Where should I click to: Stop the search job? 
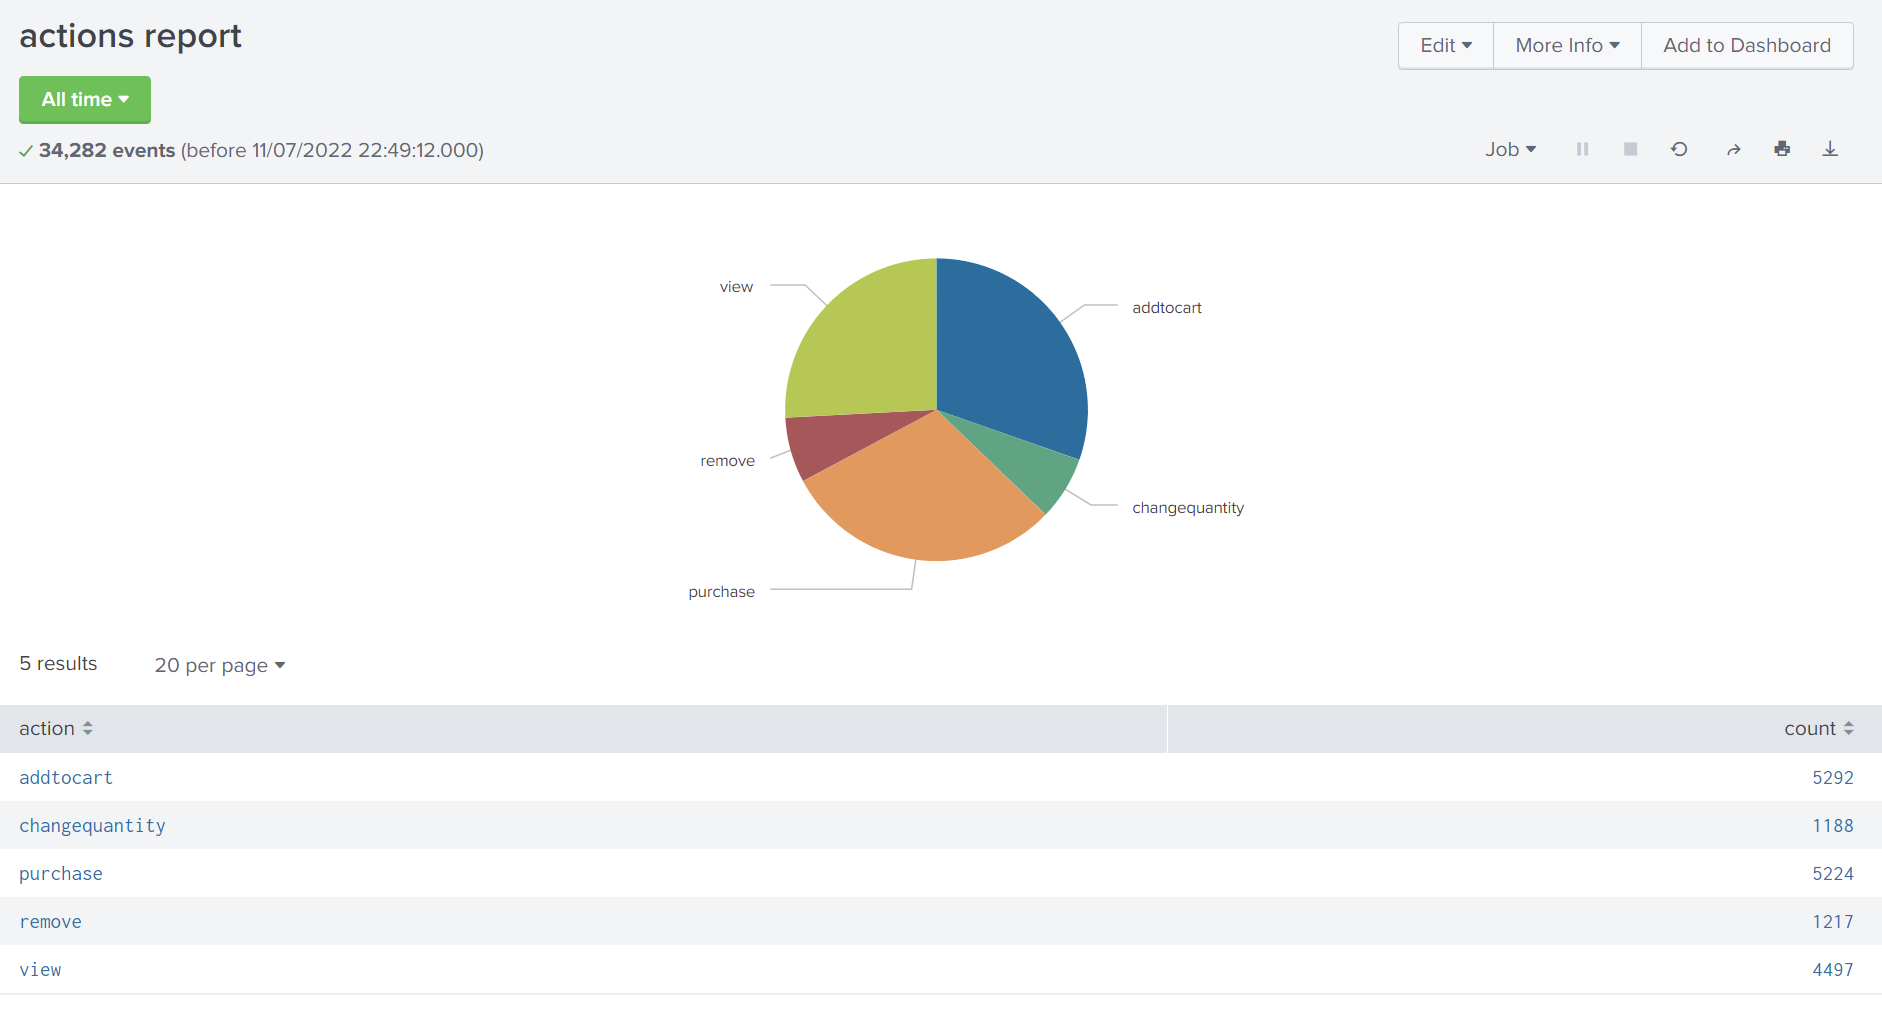tap(1630, 149)
